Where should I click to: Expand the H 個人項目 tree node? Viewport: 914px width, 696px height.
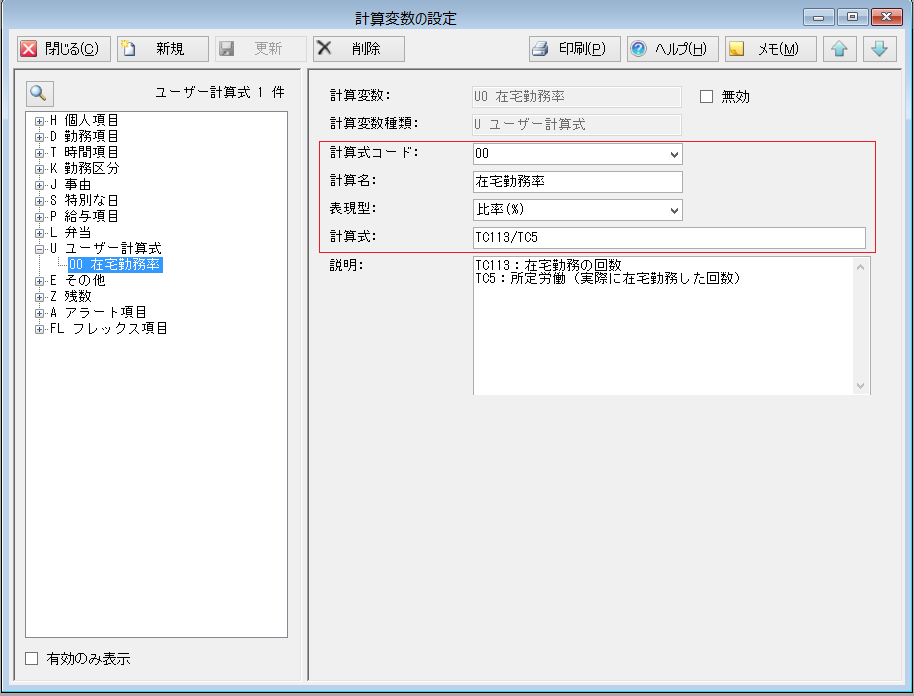click(x=39, y=121)
